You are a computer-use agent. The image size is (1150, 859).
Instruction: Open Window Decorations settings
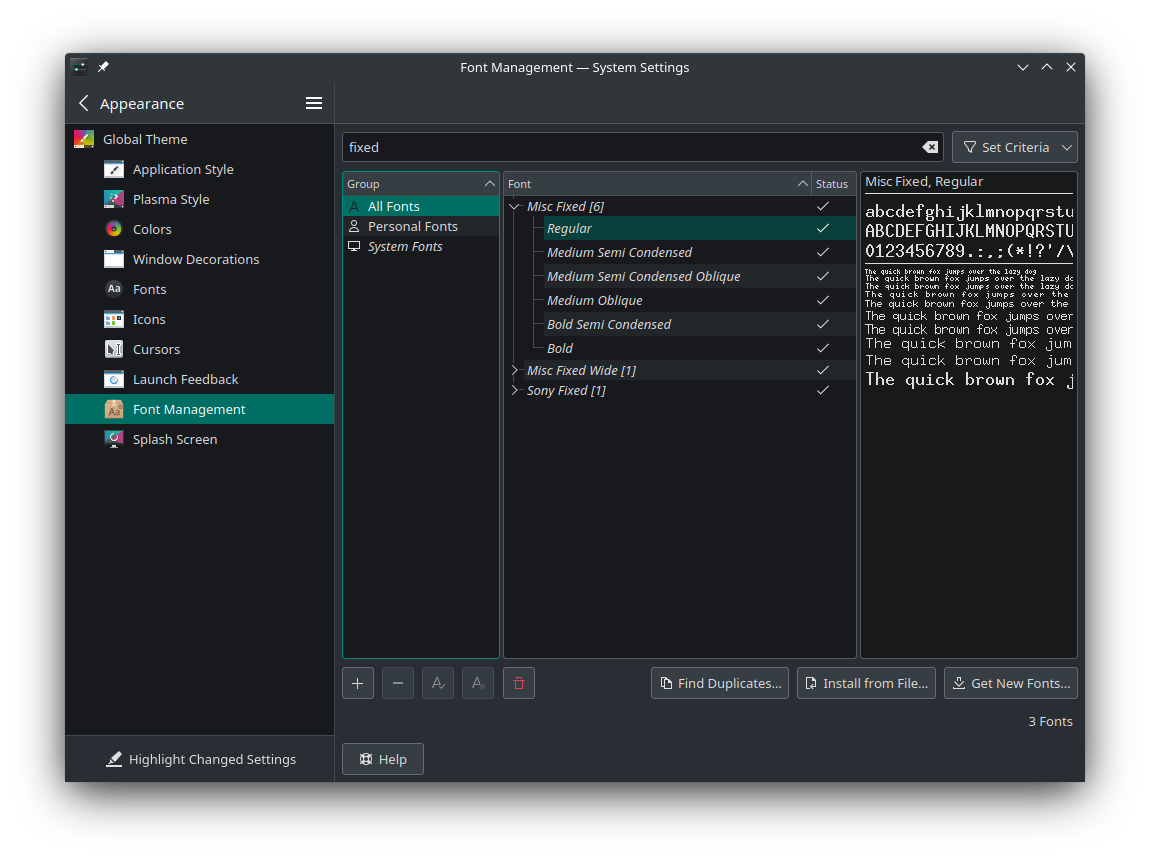199,260
